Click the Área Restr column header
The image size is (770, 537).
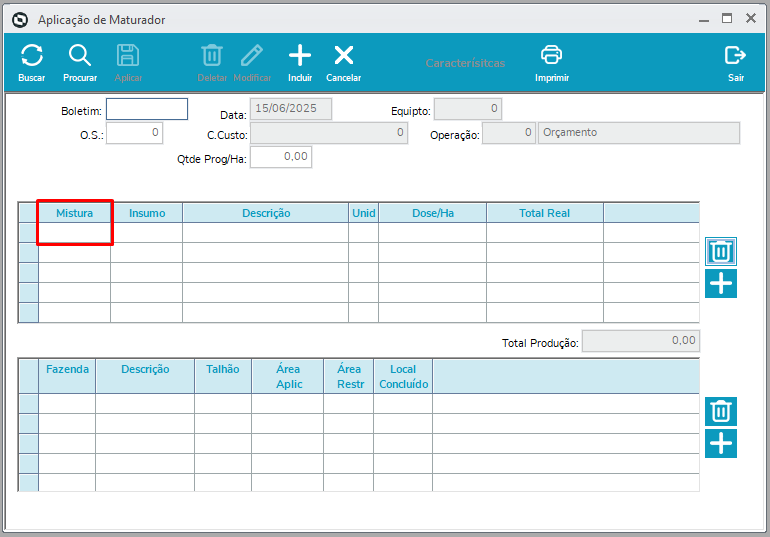[x=349, y=376]
